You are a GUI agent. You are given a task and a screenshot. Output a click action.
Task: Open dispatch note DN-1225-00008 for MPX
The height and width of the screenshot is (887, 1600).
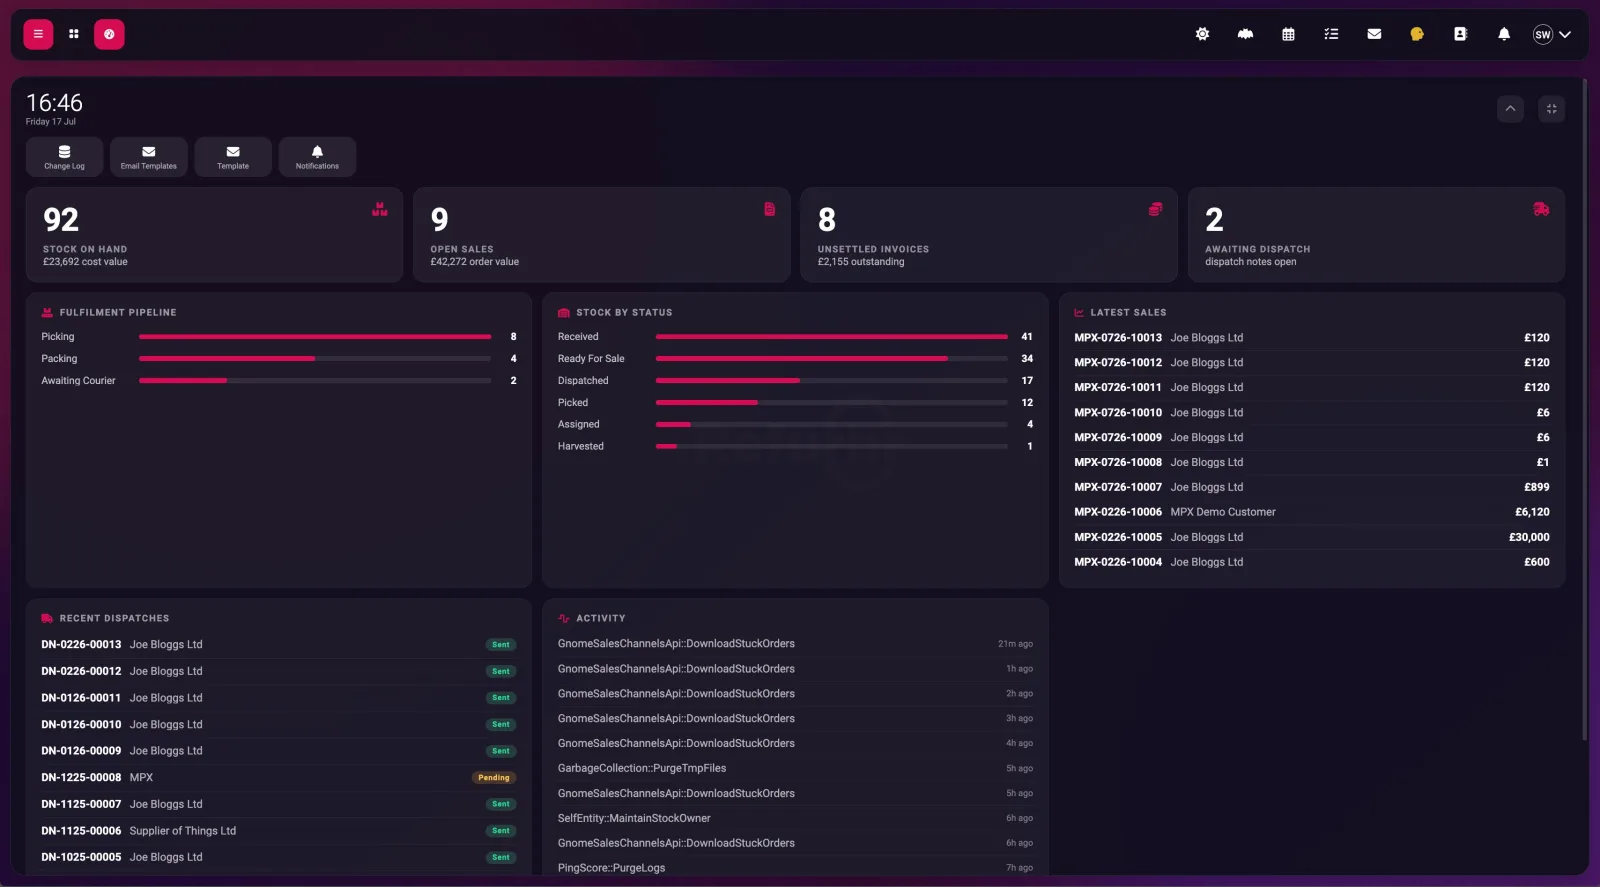[x=279, y=778]
